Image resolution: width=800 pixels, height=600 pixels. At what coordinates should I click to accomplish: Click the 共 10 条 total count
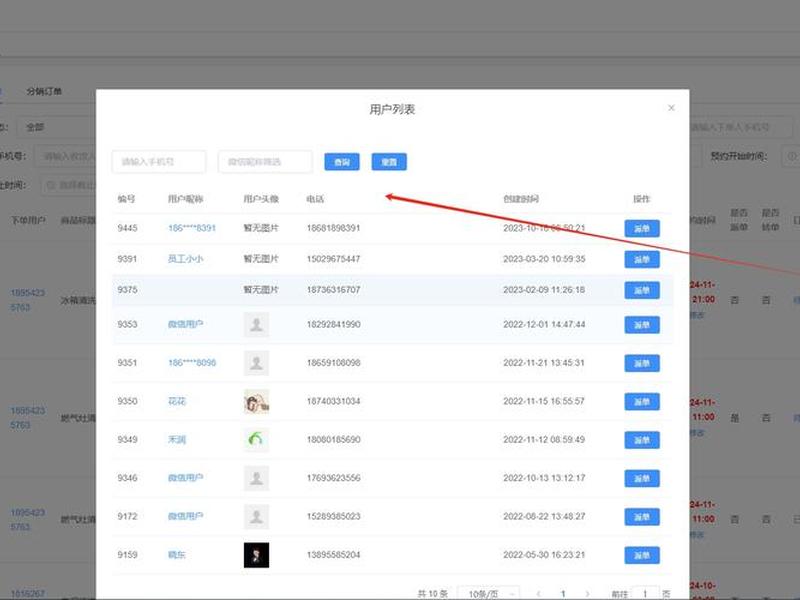click(x=433, y=594)
